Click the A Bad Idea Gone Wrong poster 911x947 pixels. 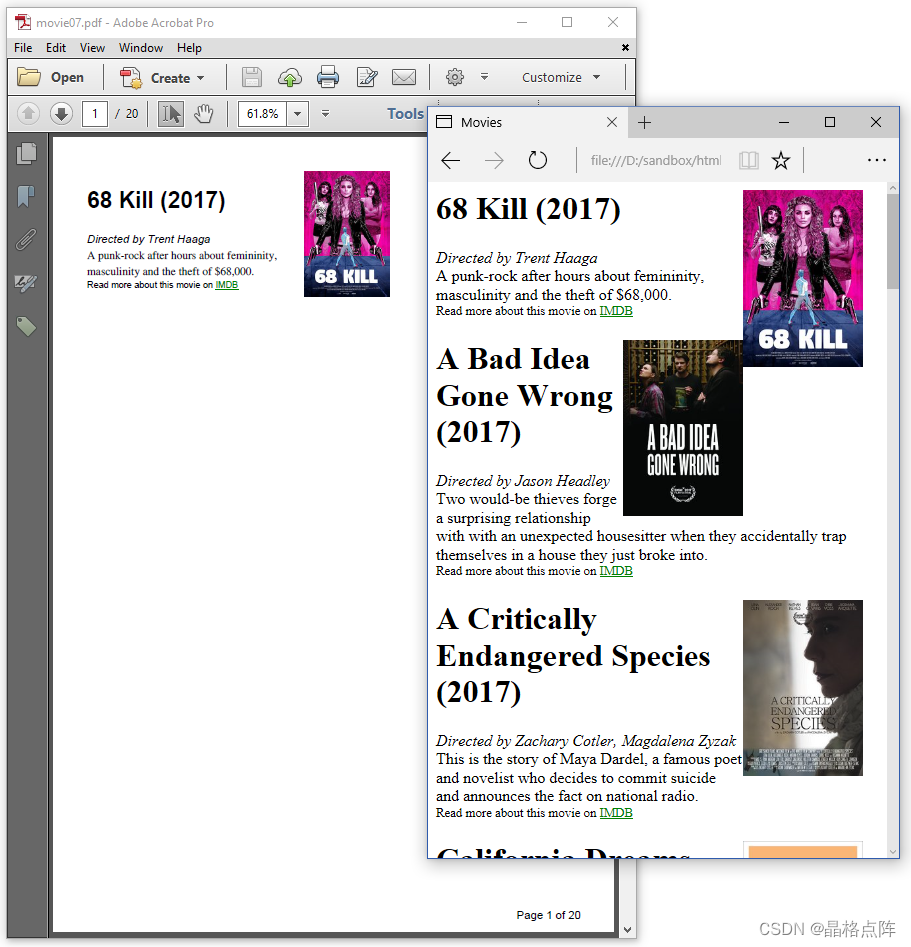pos(683,428)
